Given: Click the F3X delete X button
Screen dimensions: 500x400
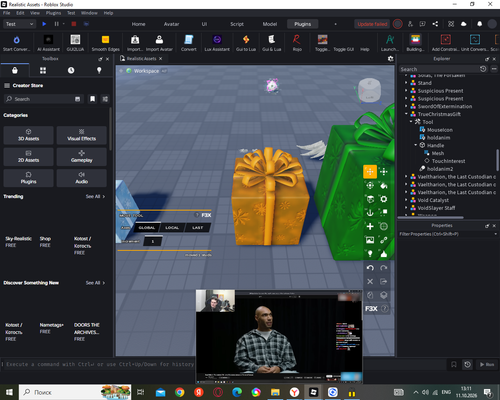Looking at the screenshot, I should pos(370,281).
